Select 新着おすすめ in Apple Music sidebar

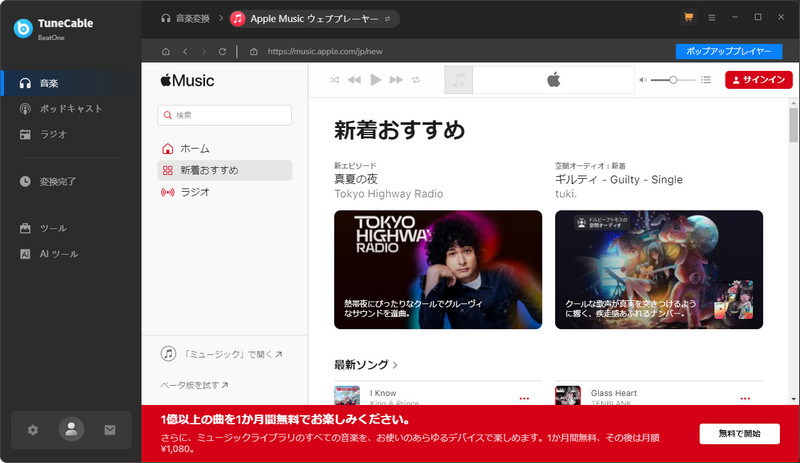[x=224, y=170]
